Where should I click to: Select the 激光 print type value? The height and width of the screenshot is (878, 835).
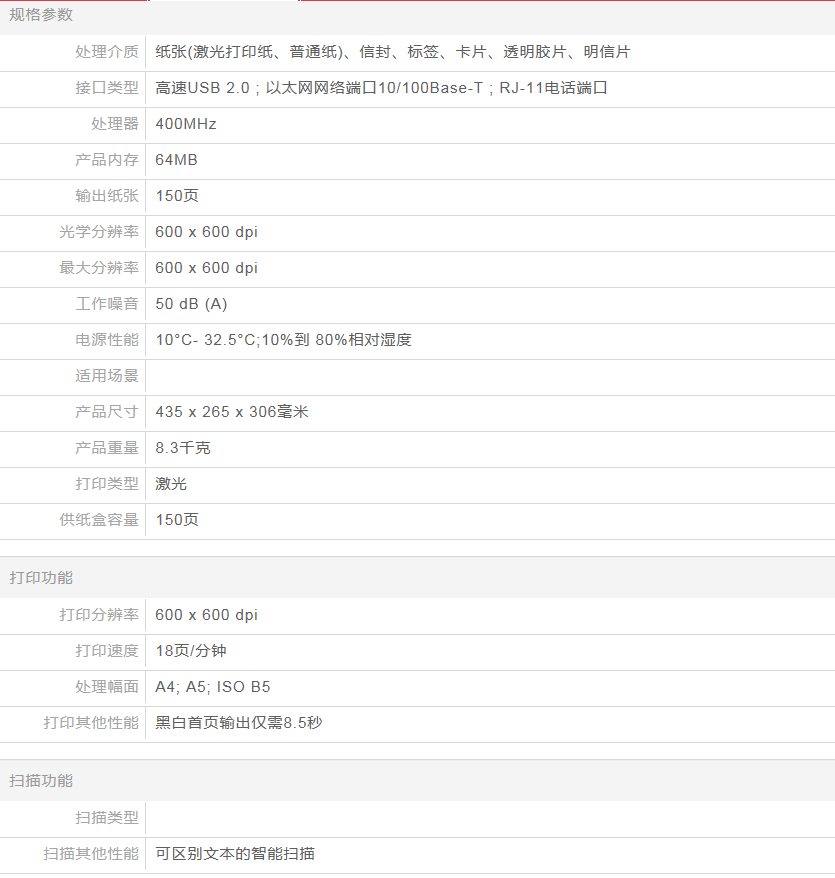(x=171, y=484)
